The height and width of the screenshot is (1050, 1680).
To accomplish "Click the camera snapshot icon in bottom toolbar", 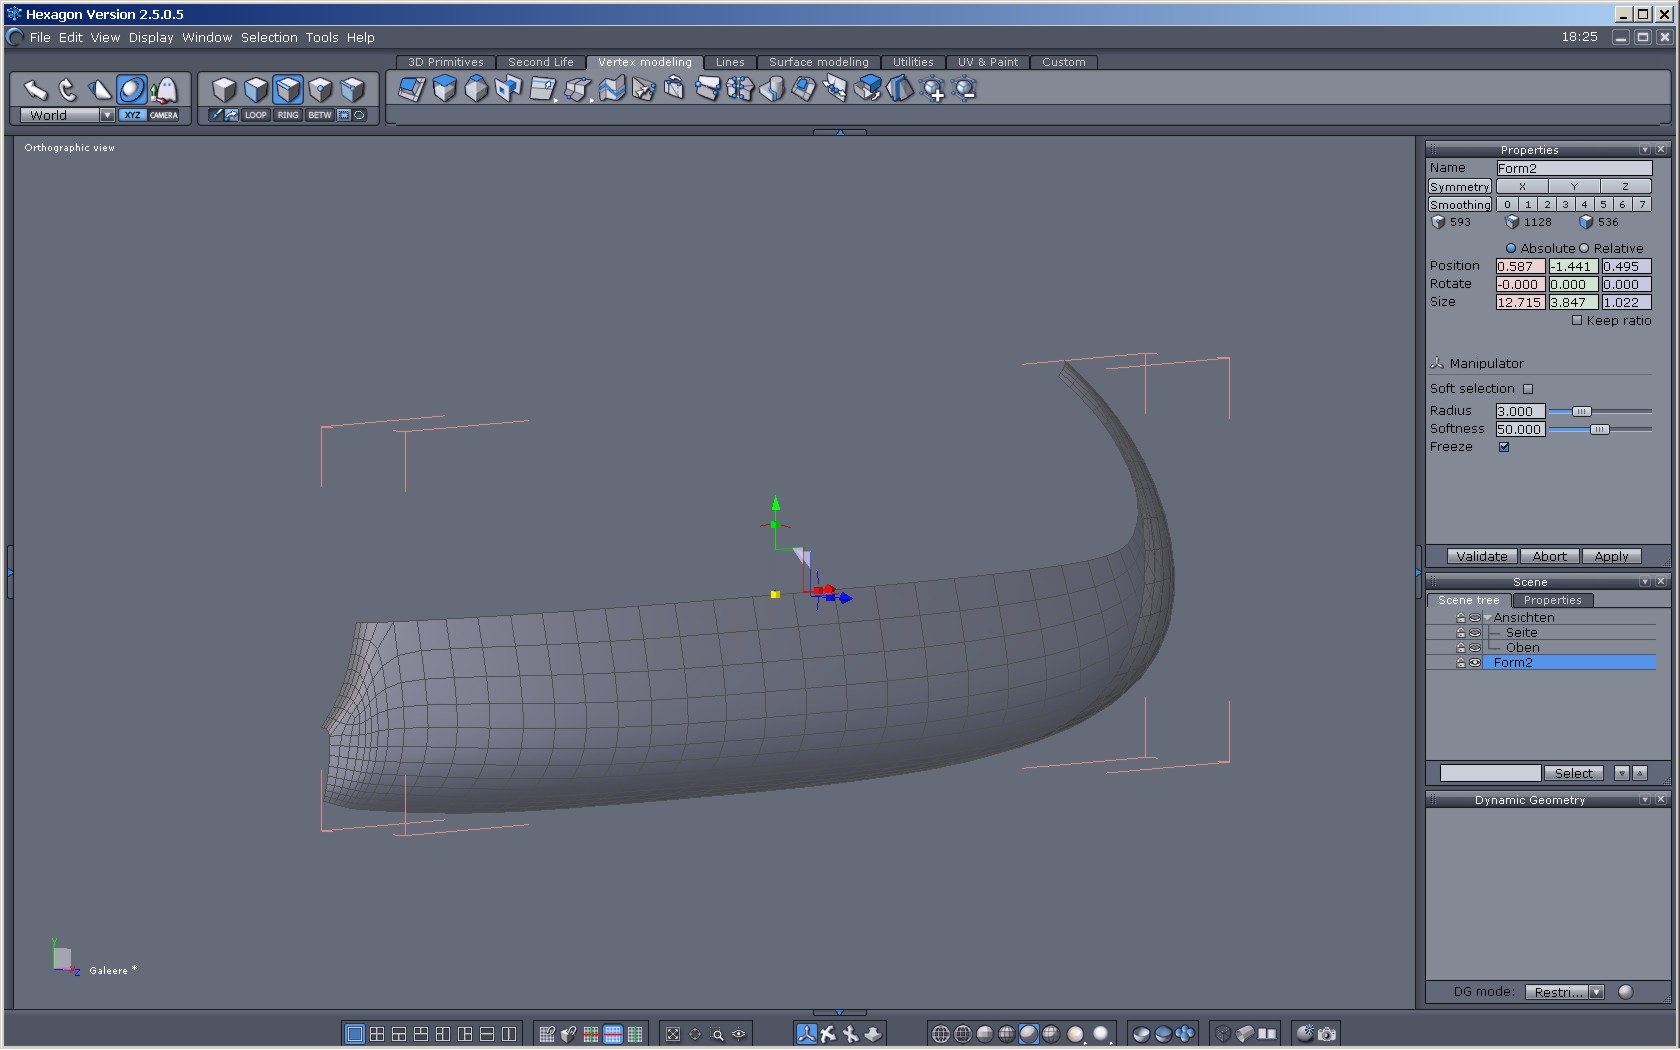I will pos(1327,1034).
